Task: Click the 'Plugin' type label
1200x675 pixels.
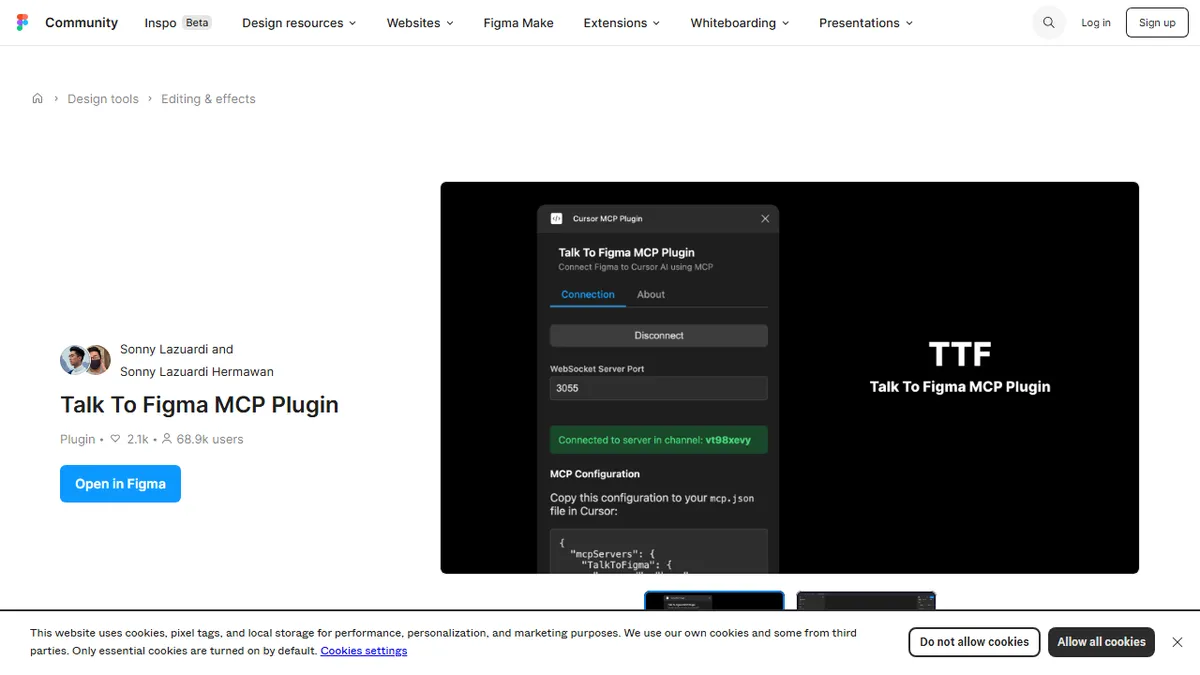Action: pyautogui.click(x=78, y=439)
